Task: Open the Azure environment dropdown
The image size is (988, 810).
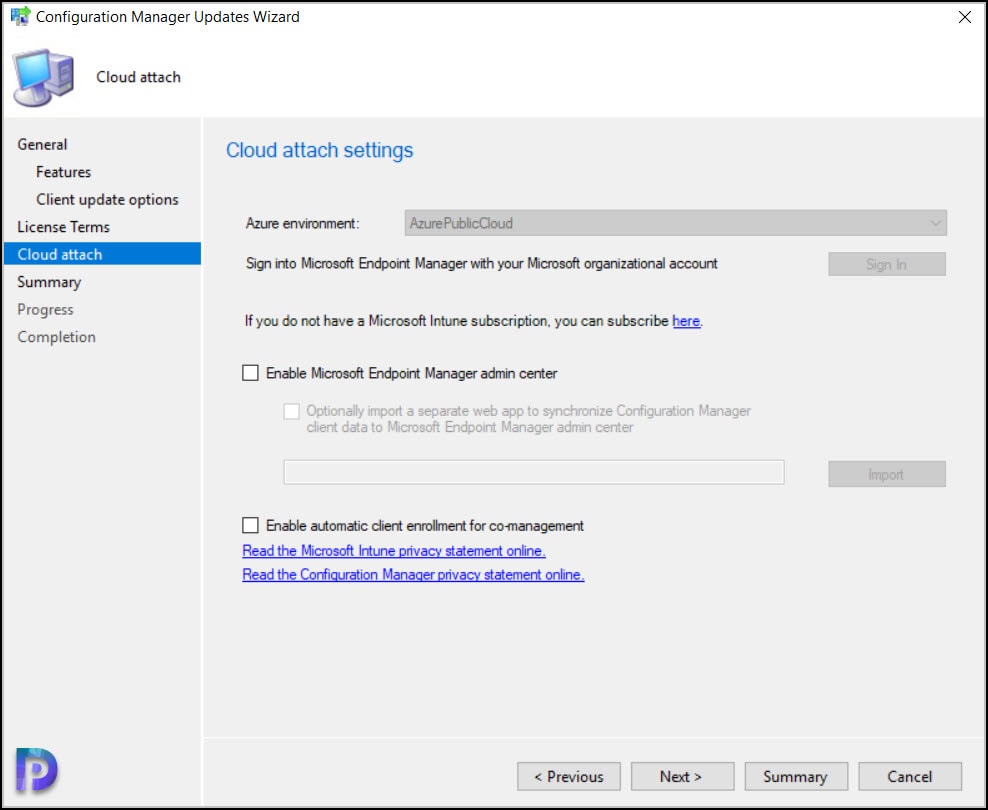Action: pos(675,223)
